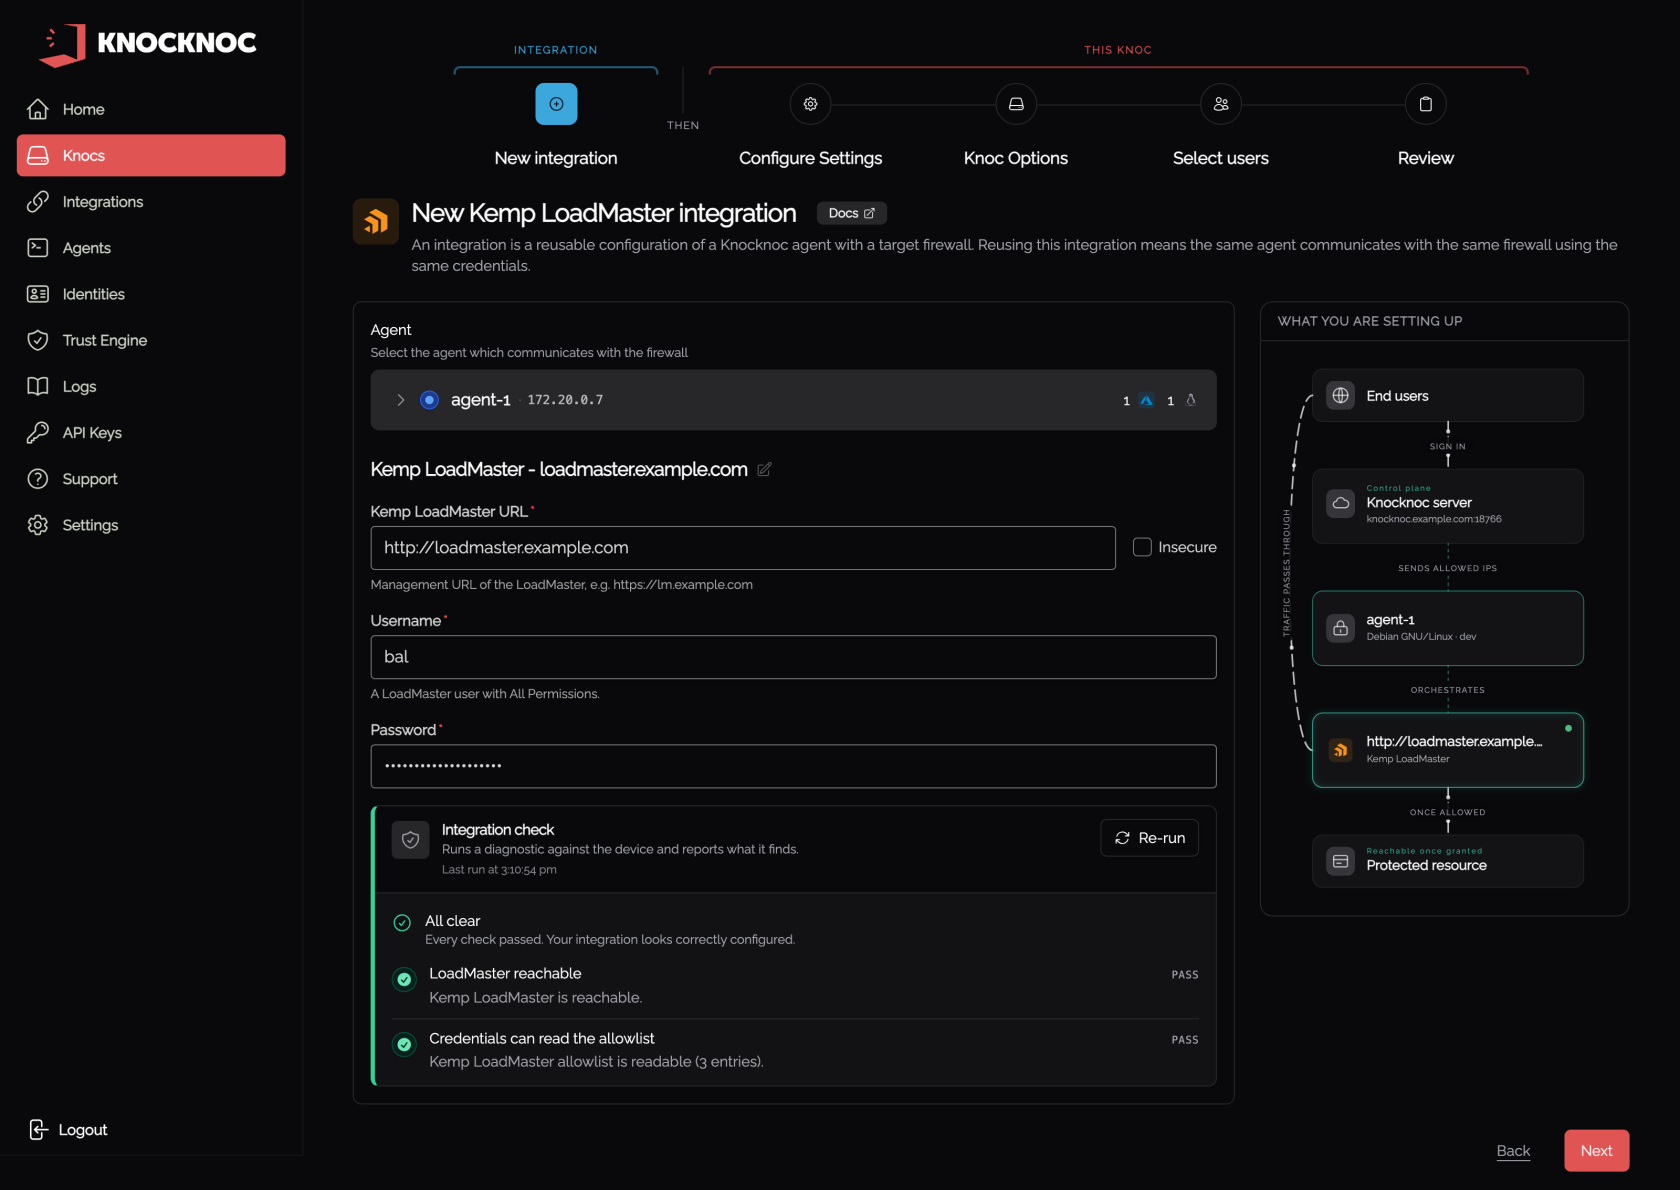Click the 172.20.0.7 agent IP text
1680x1190 pixels.
coord(565,400)
